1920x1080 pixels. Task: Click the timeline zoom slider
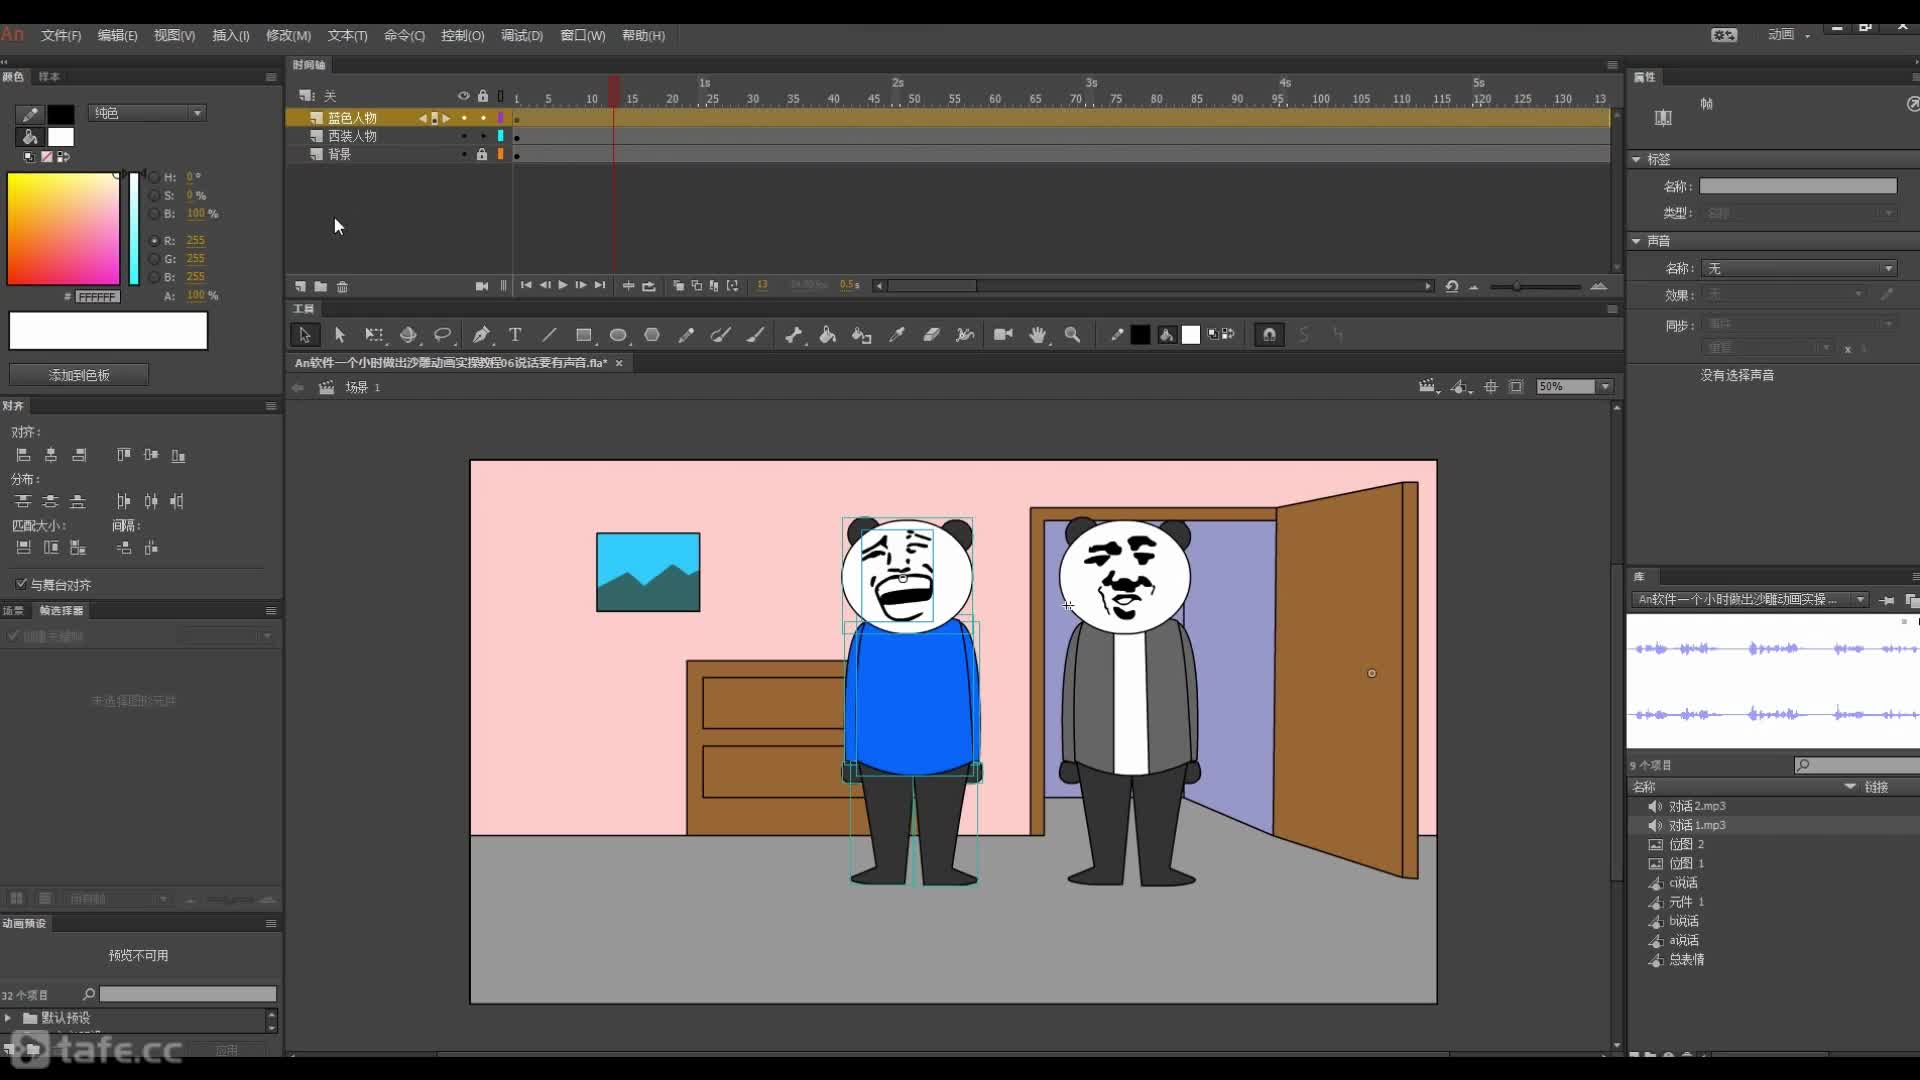[1535, 287]
